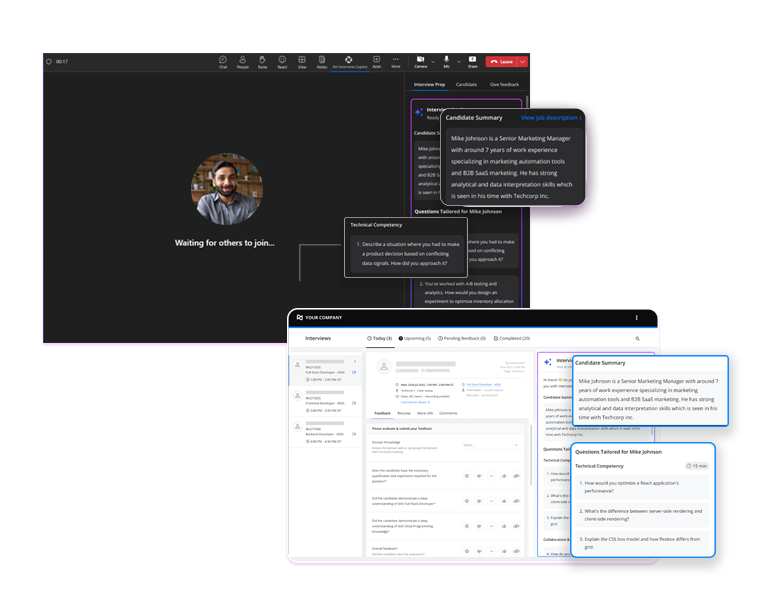The width and height of the screenshot is (762, 593).
Task: Toggle the Camera on or off
Action: (x=420, y=62)
